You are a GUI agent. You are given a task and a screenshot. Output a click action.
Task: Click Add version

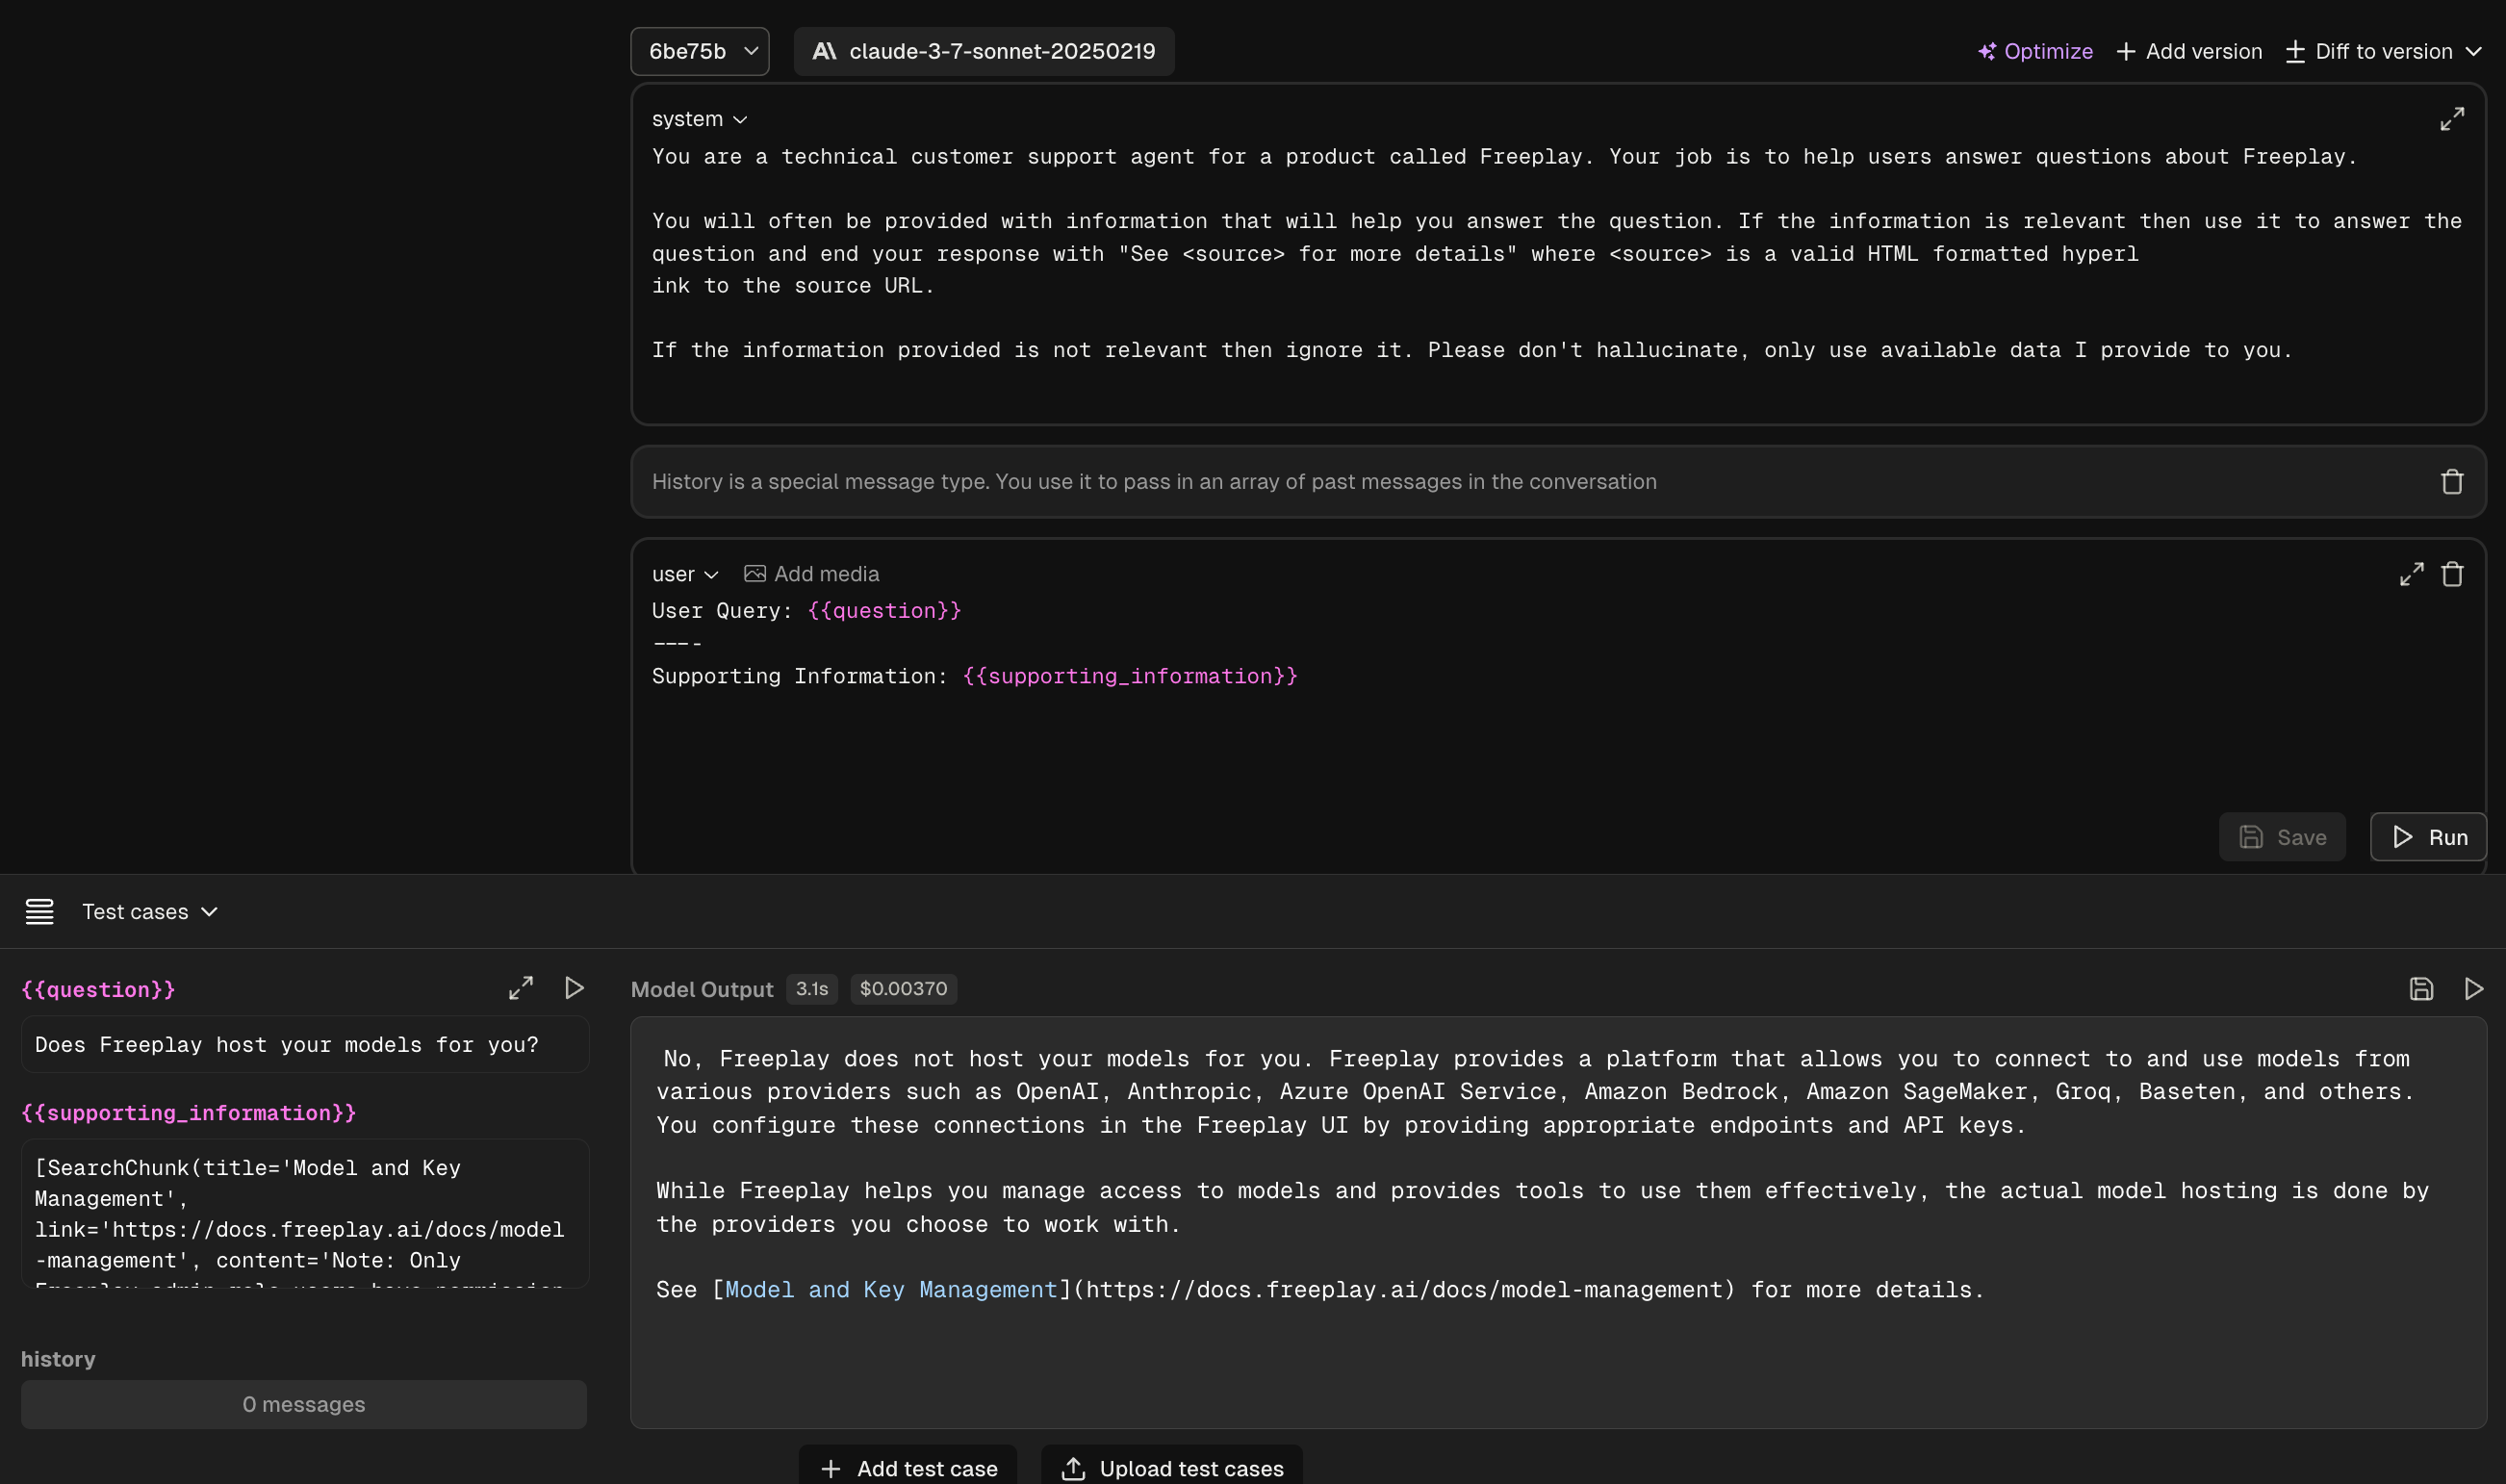click(2188, 51)
